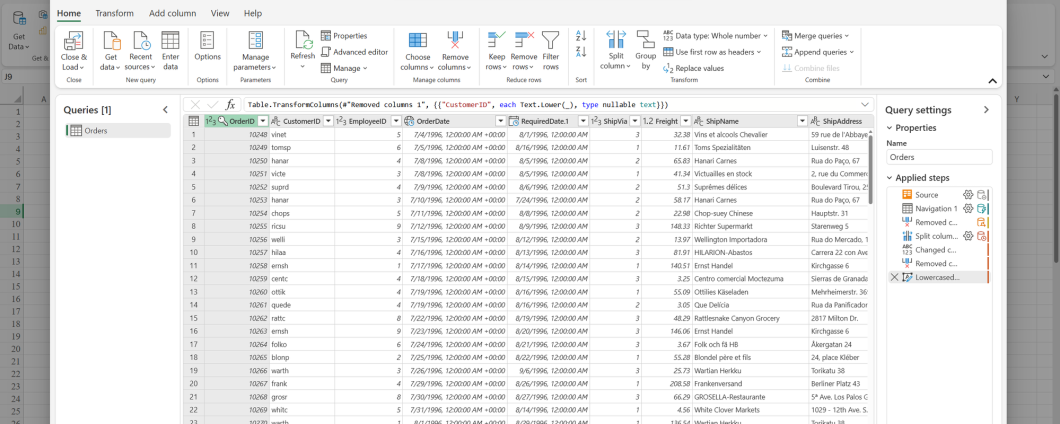
Task: Click the Filter rows icon
Action: click(x=551, y=39)
